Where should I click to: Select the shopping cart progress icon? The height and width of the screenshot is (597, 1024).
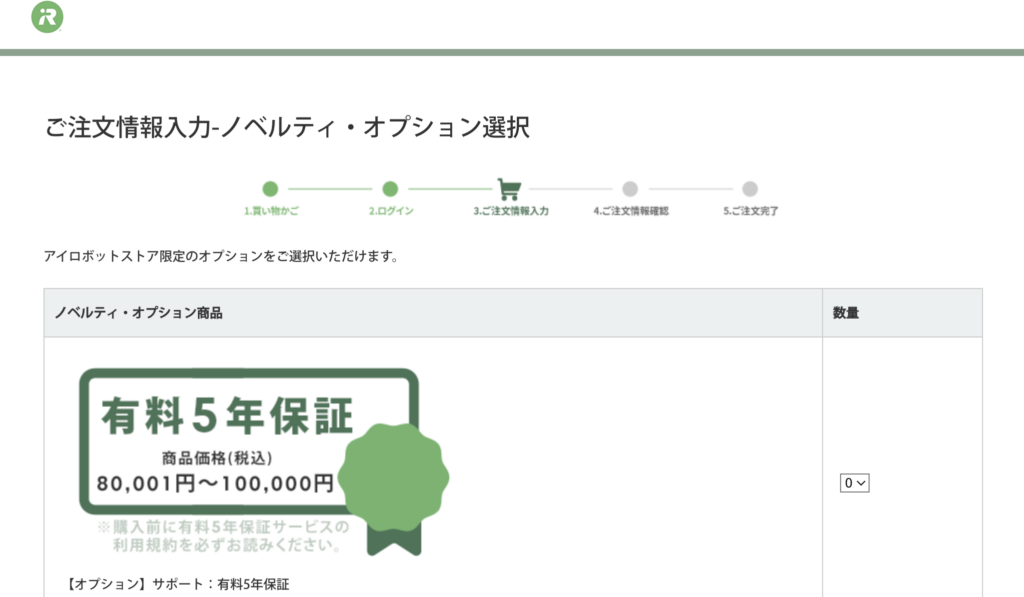(x=509, y=189)
